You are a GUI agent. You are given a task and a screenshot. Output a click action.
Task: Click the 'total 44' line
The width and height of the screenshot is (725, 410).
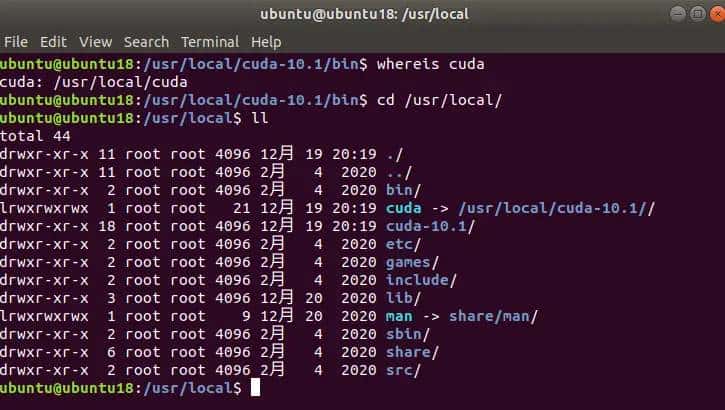(35, 136)
